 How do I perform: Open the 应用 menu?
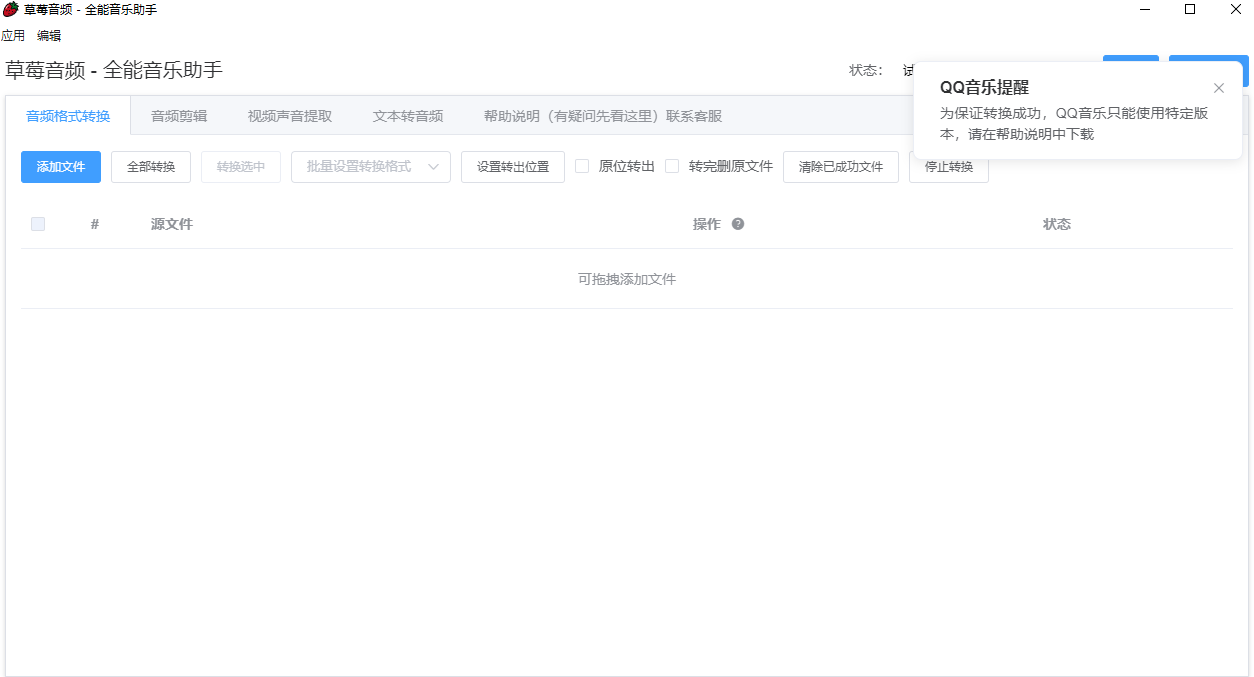13,36
